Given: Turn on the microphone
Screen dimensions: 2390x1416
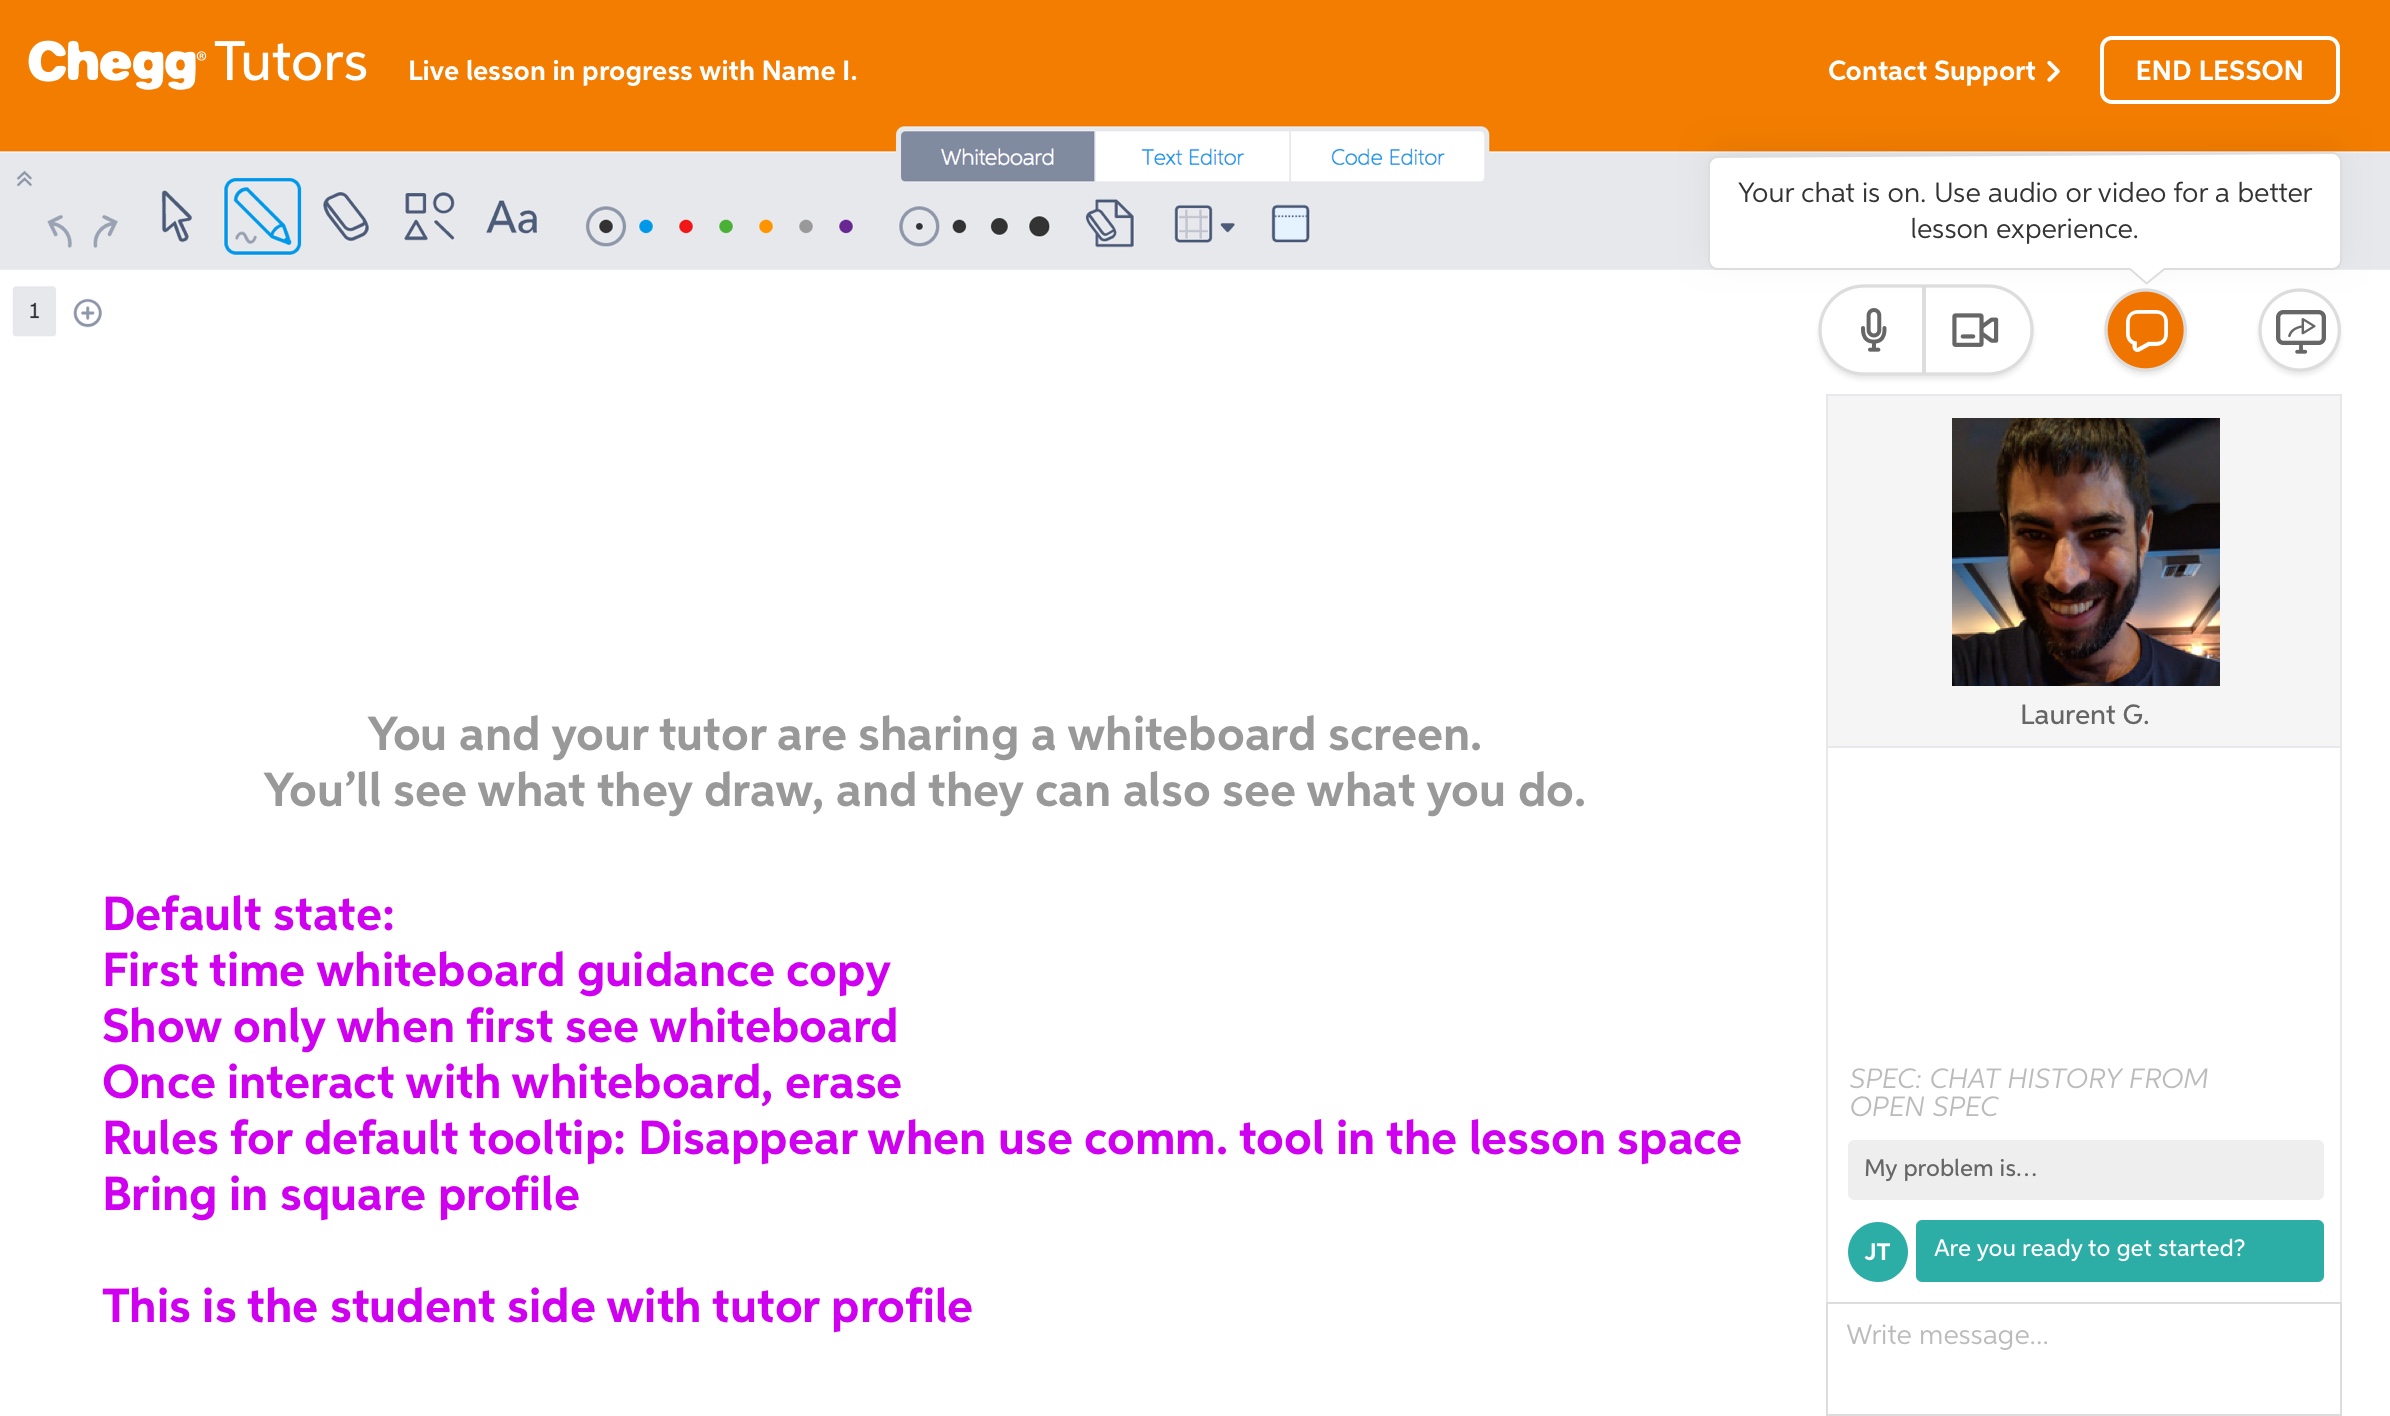Looking at the screenshot, I should point(1873,329).
